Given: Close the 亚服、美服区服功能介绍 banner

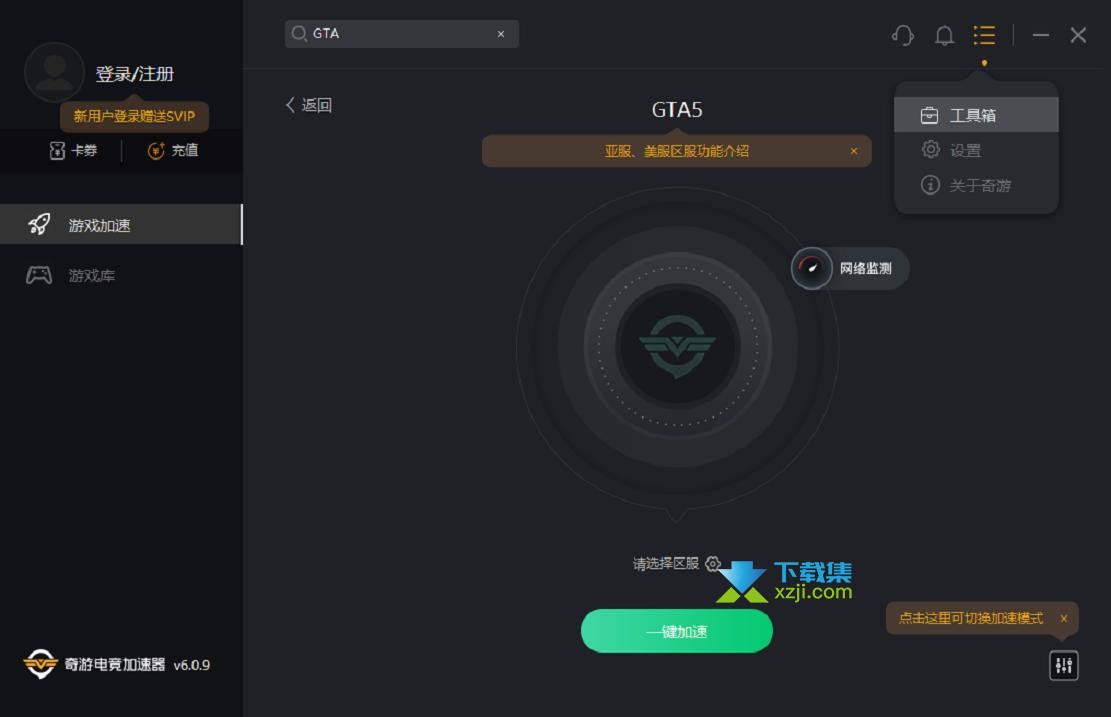Looking at the screenshot, I should coord(854,151).
